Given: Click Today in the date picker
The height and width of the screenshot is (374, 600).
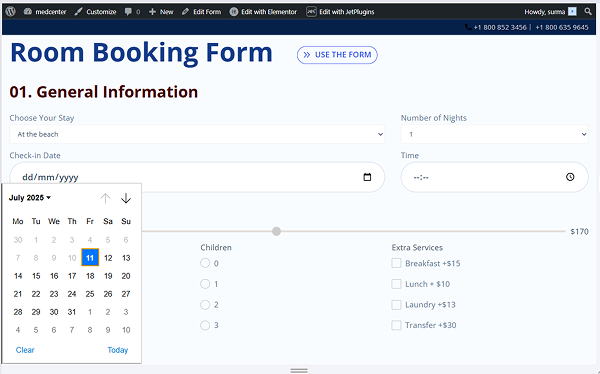Looking at the screenshot, I should click(x=117, y=350).
